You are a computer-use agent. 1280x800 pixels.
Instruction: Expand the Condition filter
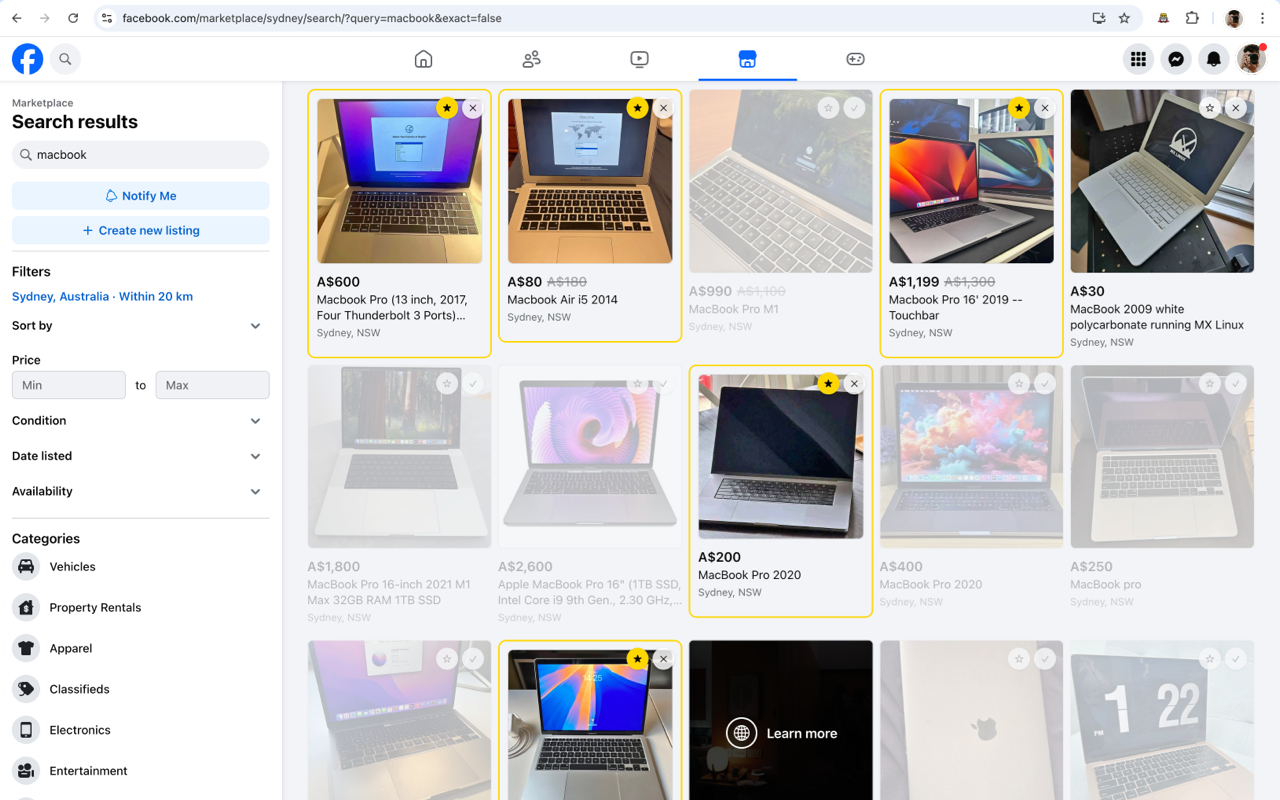[x=141, y=421]
